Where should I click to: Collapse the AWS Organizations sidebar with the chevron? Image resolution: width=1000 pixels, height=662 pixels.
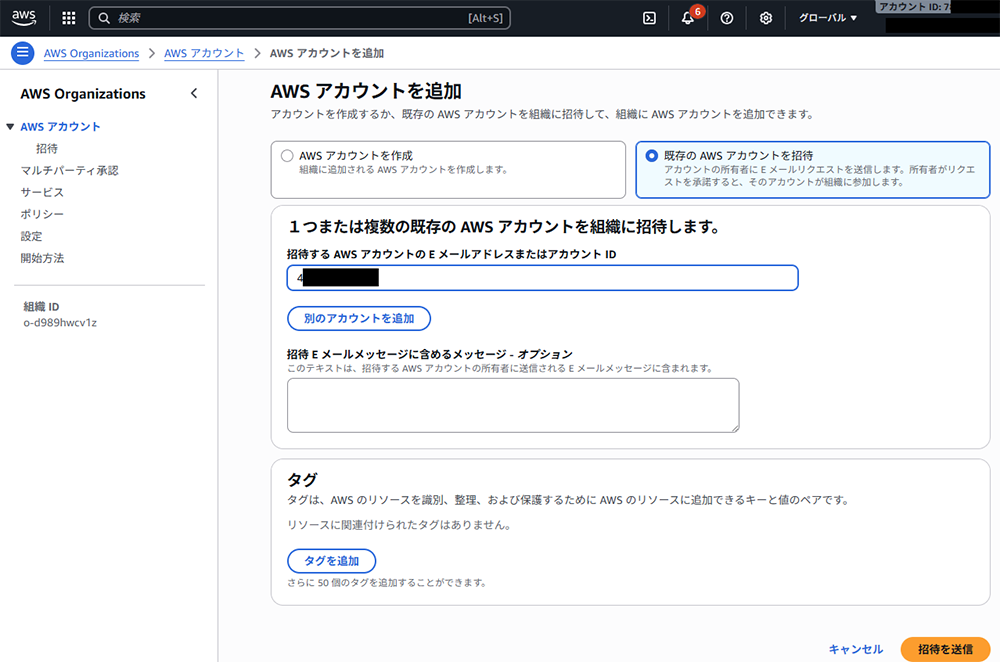click(x=194, y=93)
